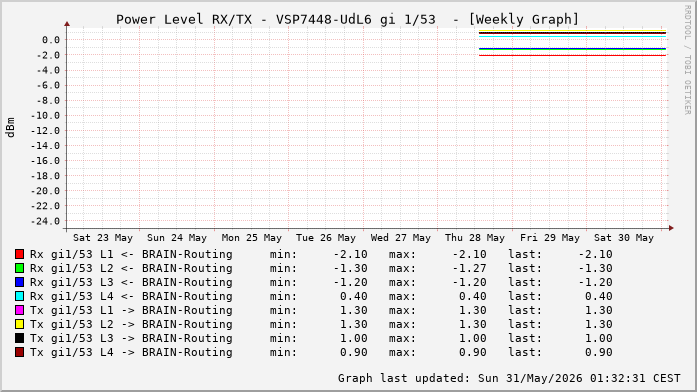Click the red Rx L1 line on the graph
697x392 pixels.
pos(573,55)
